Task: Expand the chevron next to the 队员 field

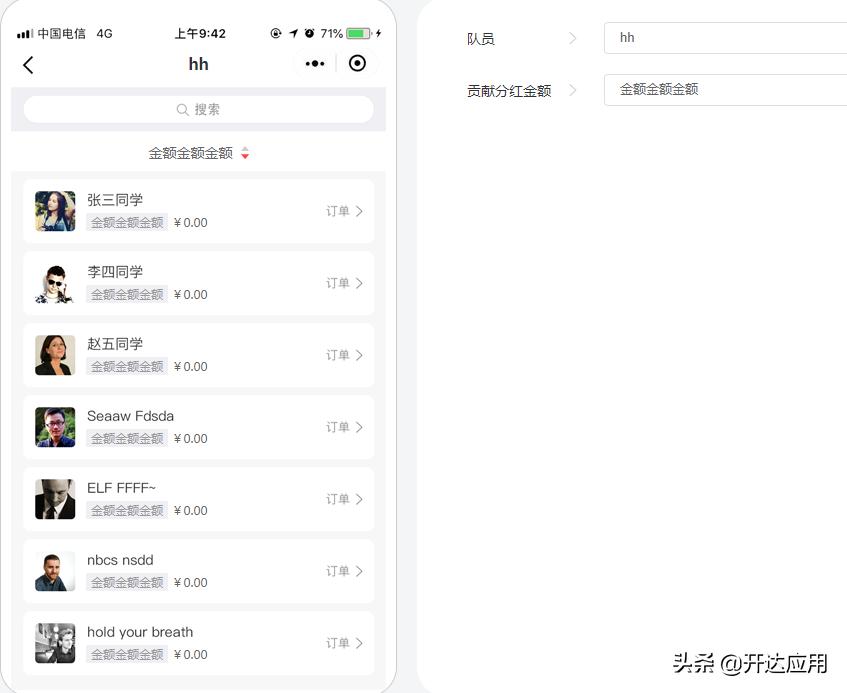Action: pyautogui.click(x=573, y=37)
